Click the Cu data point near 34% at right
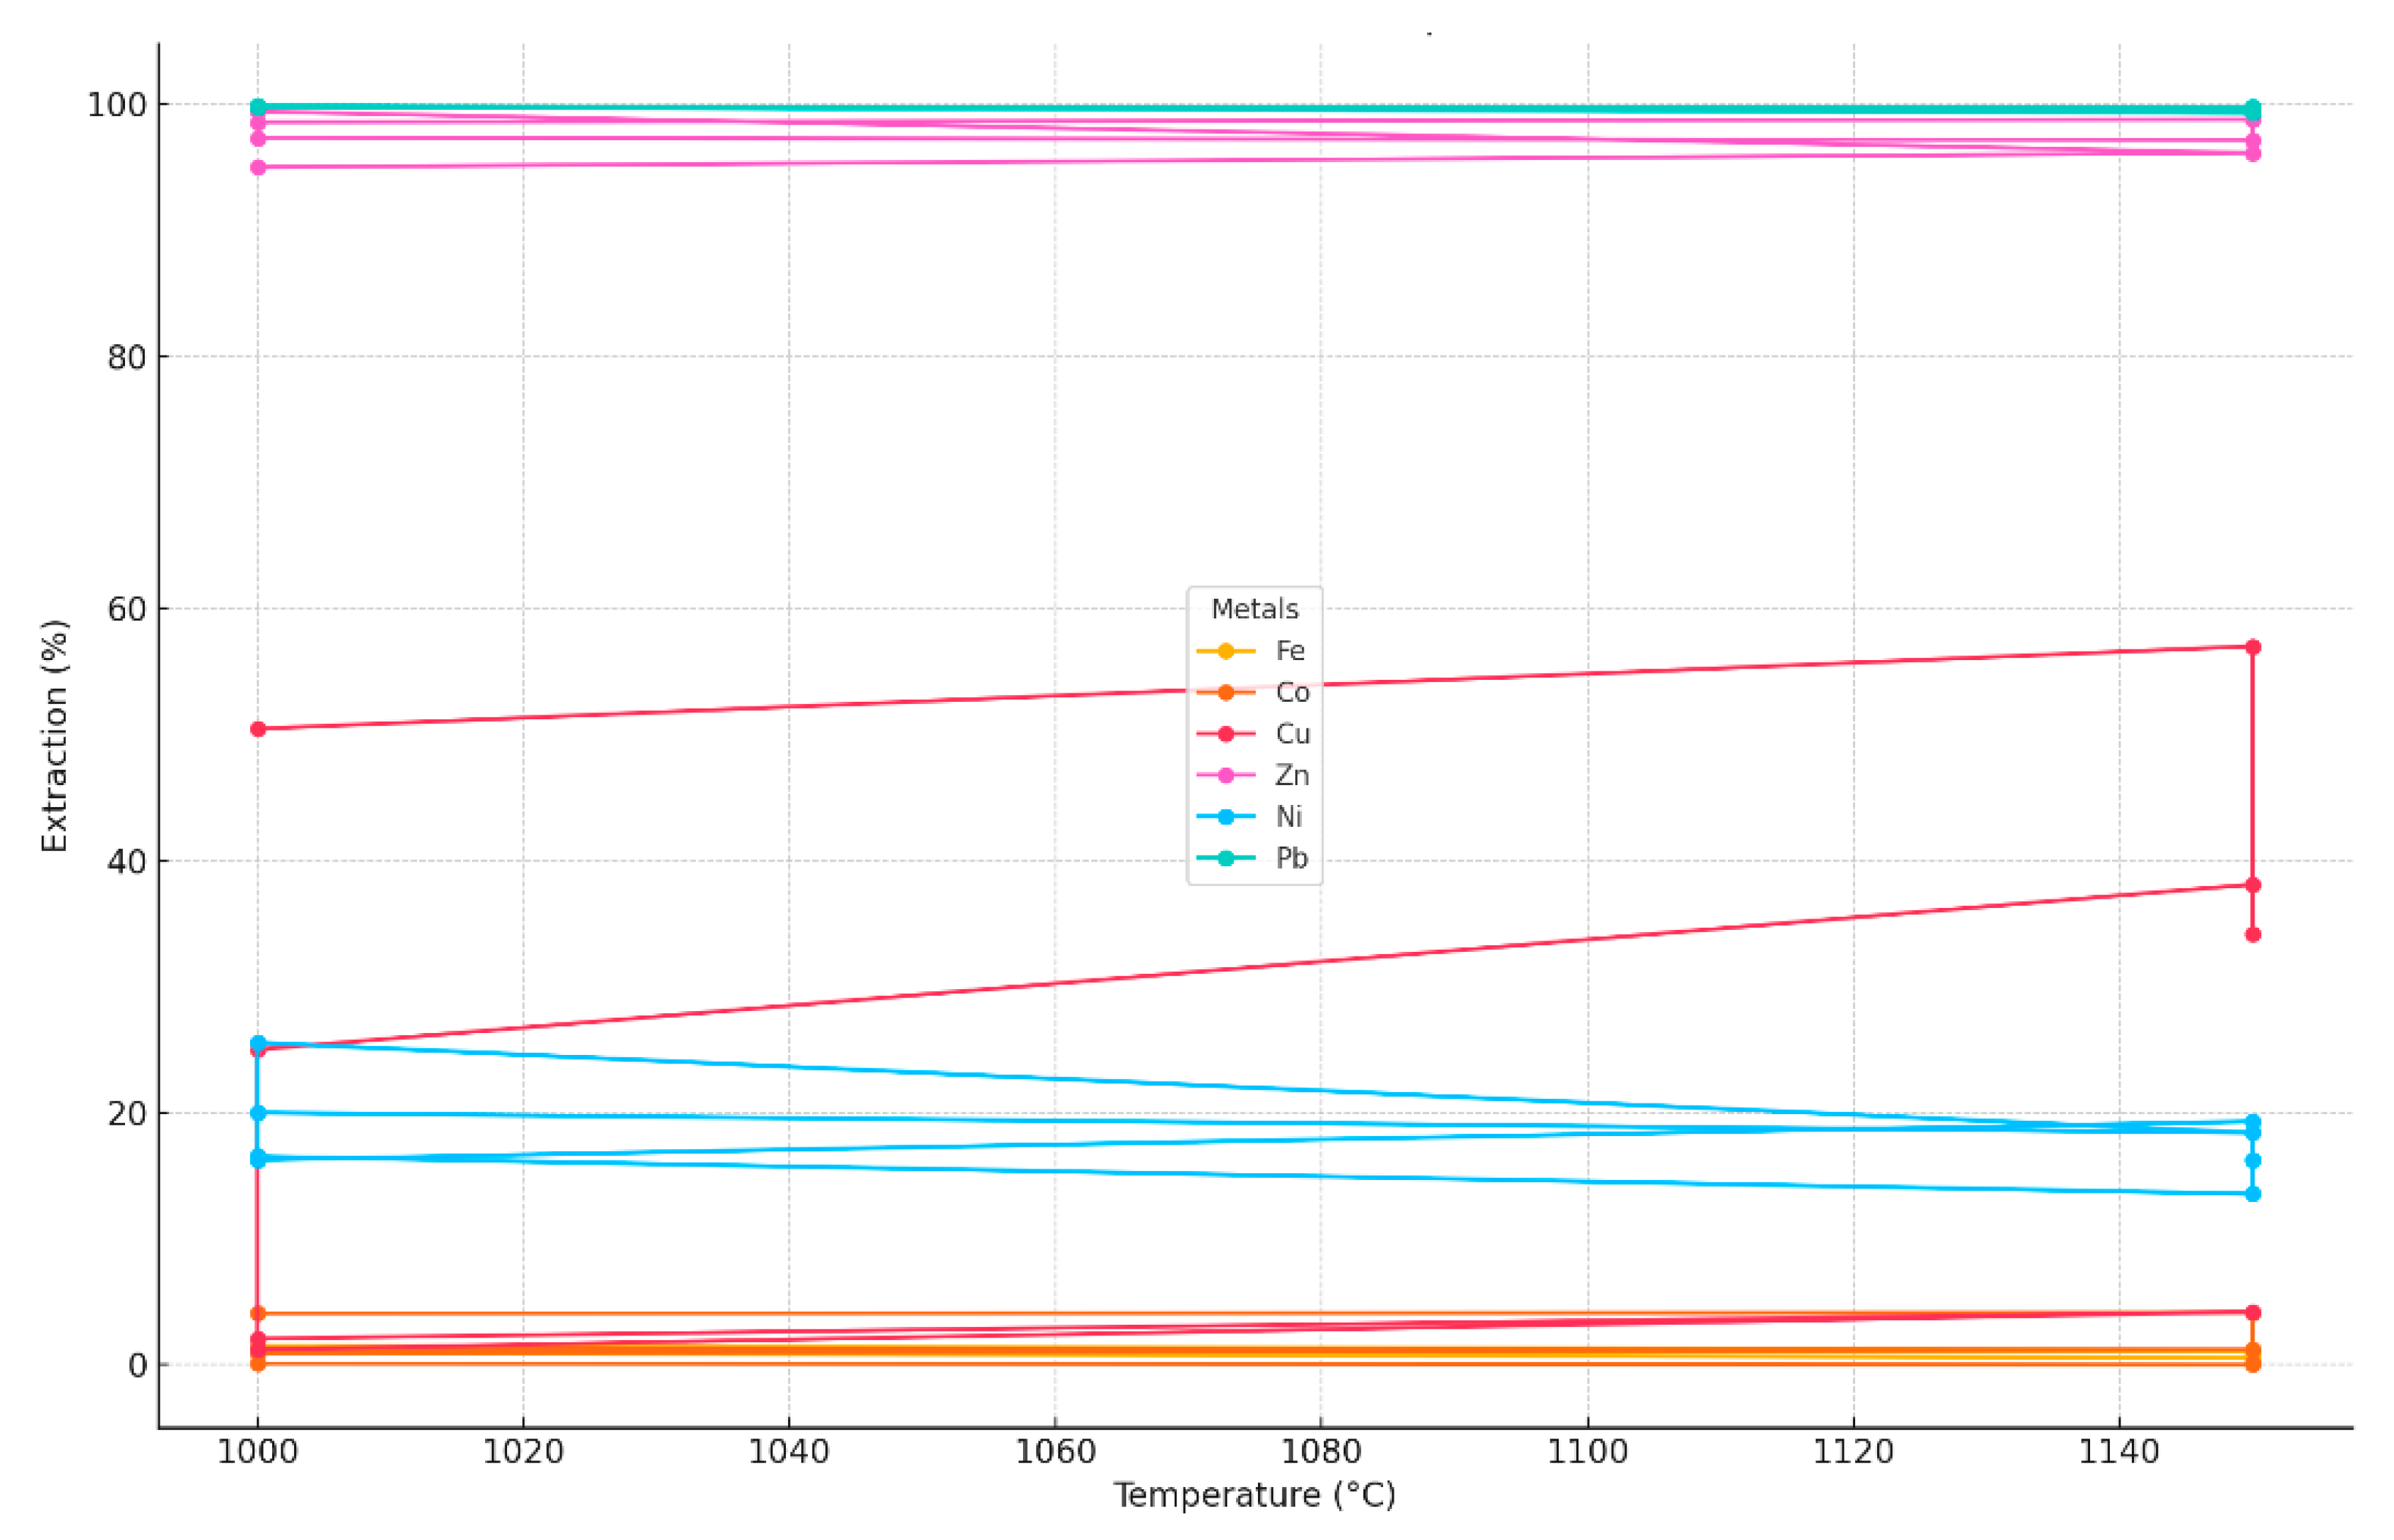This screenshot has width=2394, height=1540. pyautogui.click(x=2253, y=935)
